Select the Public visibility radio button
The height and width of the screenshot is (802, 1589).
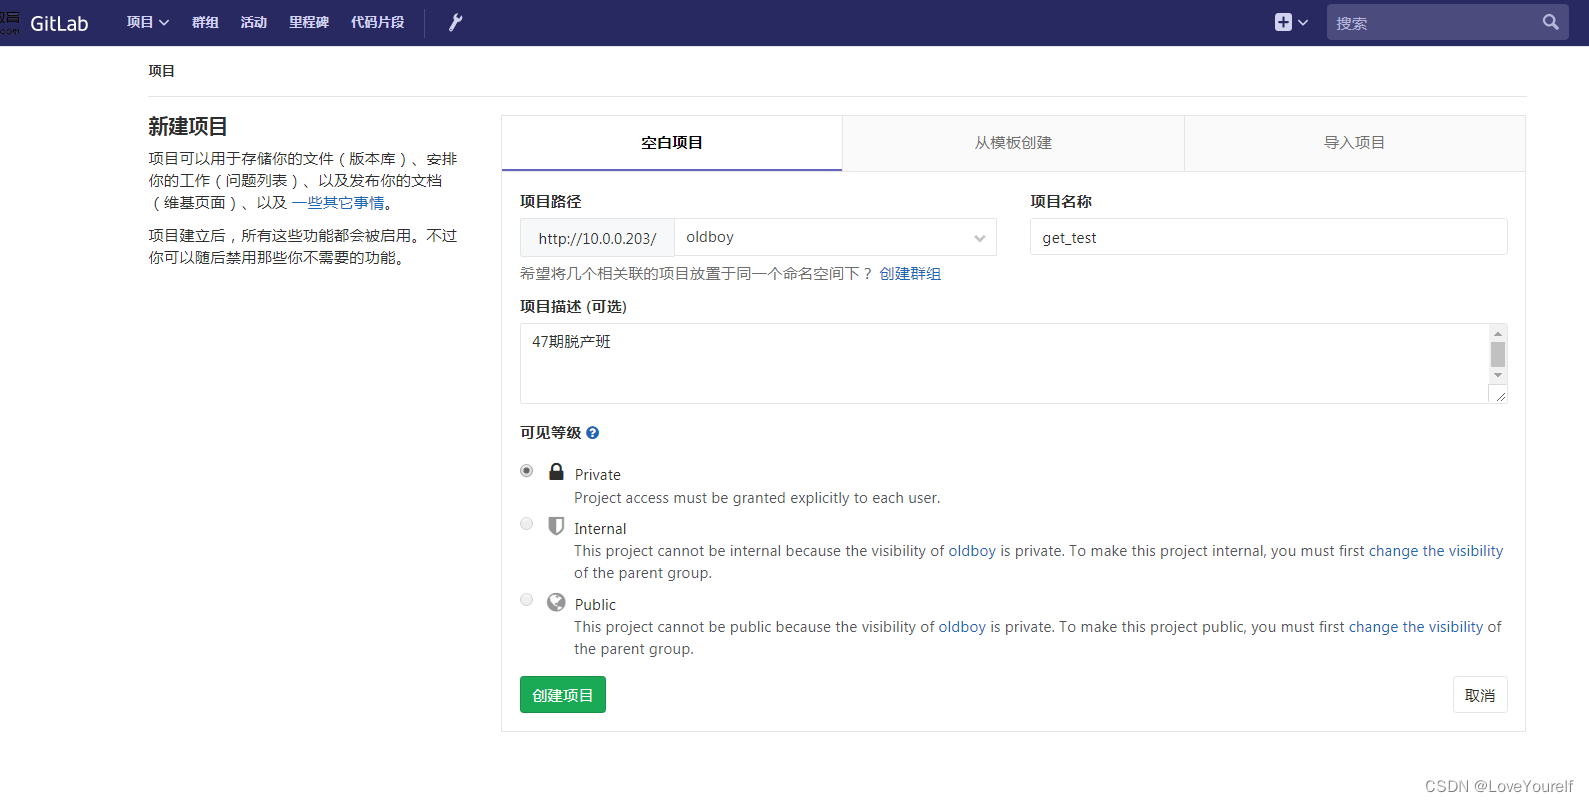tap(526, 600)
